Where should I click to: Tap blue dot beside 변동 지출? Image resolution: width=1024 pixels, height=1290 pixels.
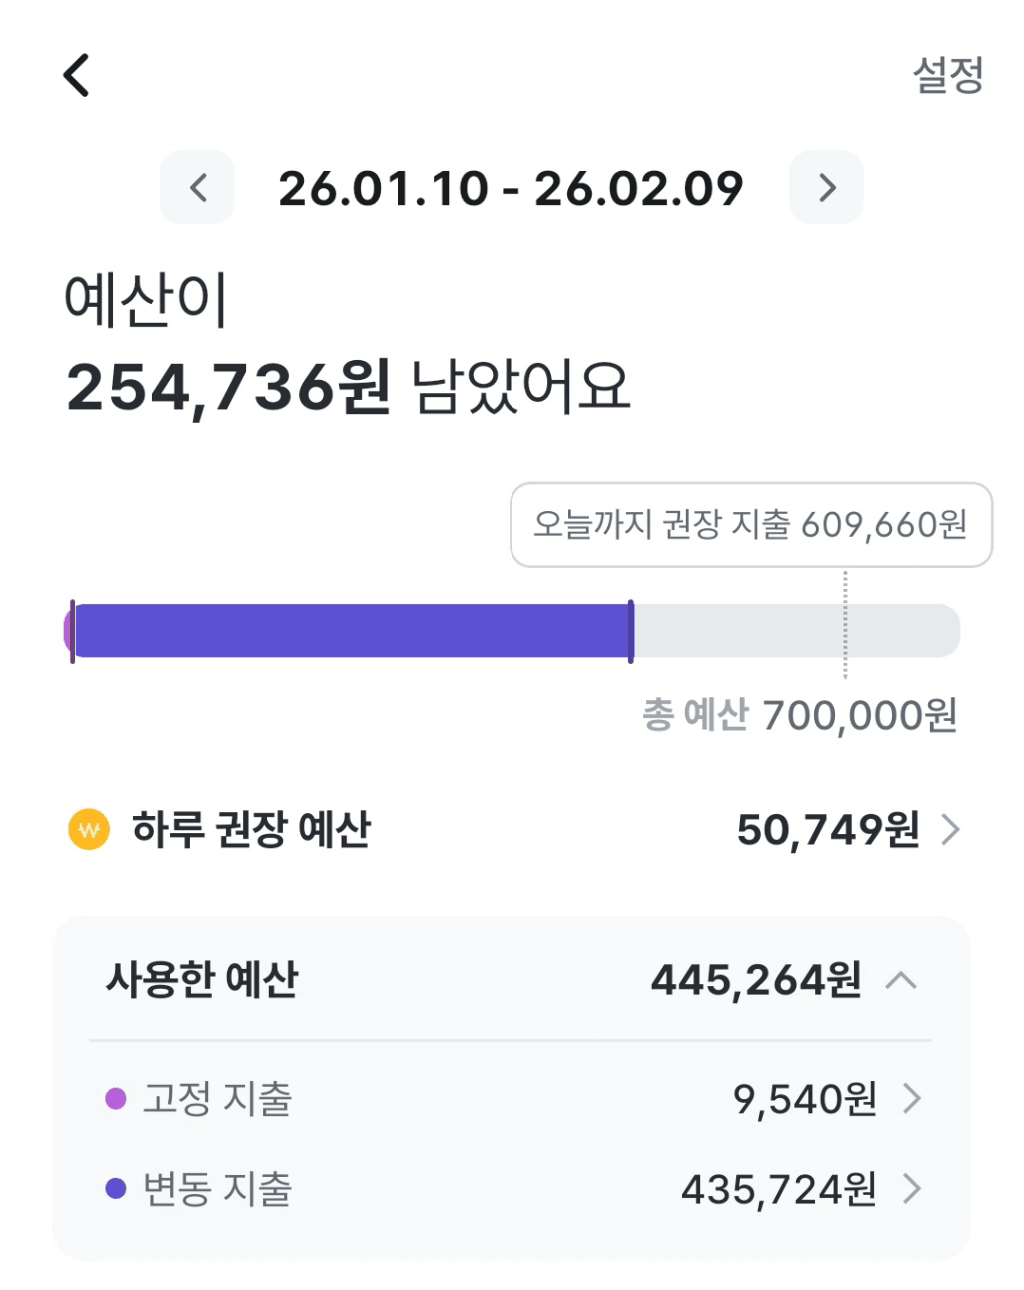tap(116, 1189)
